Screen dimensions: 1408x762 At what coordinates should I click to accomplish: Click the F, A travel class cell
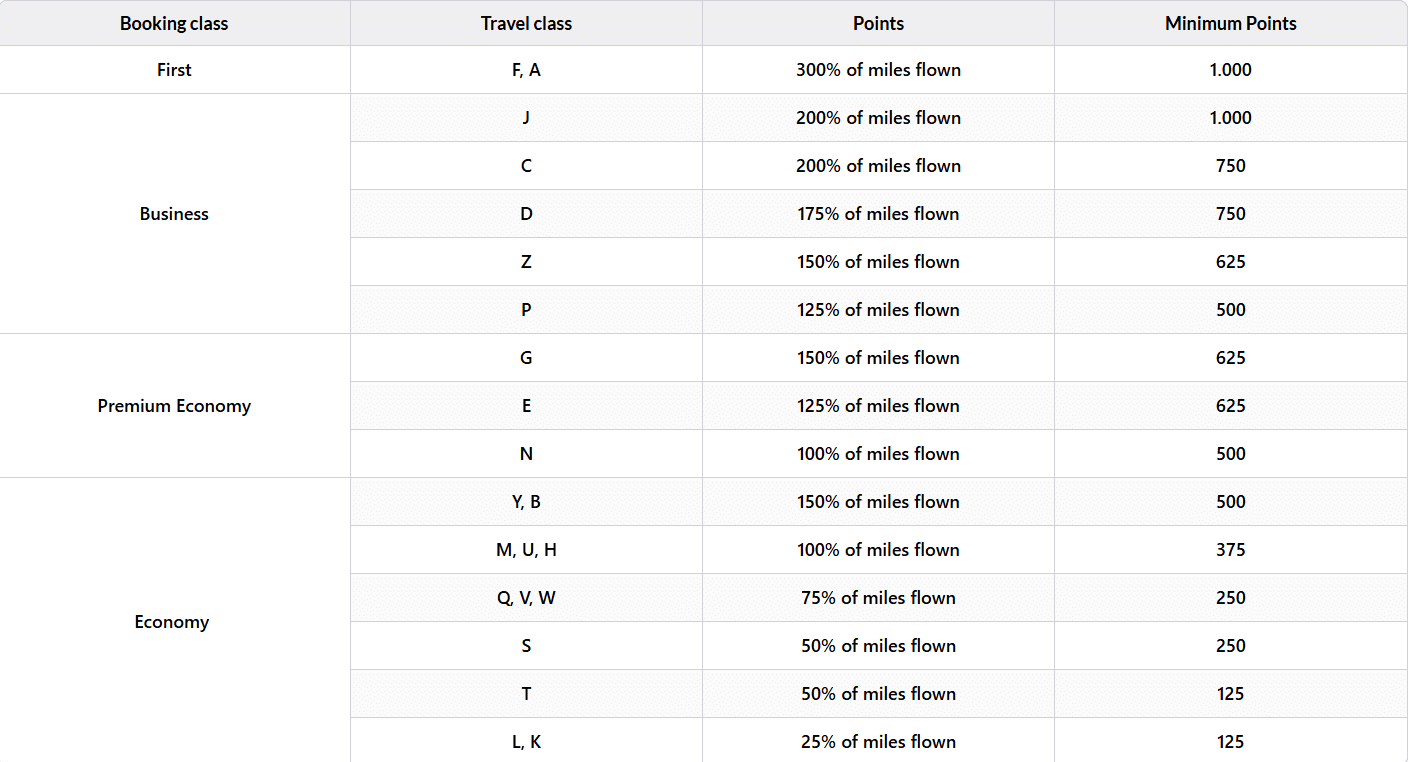[x=526, y=70]
